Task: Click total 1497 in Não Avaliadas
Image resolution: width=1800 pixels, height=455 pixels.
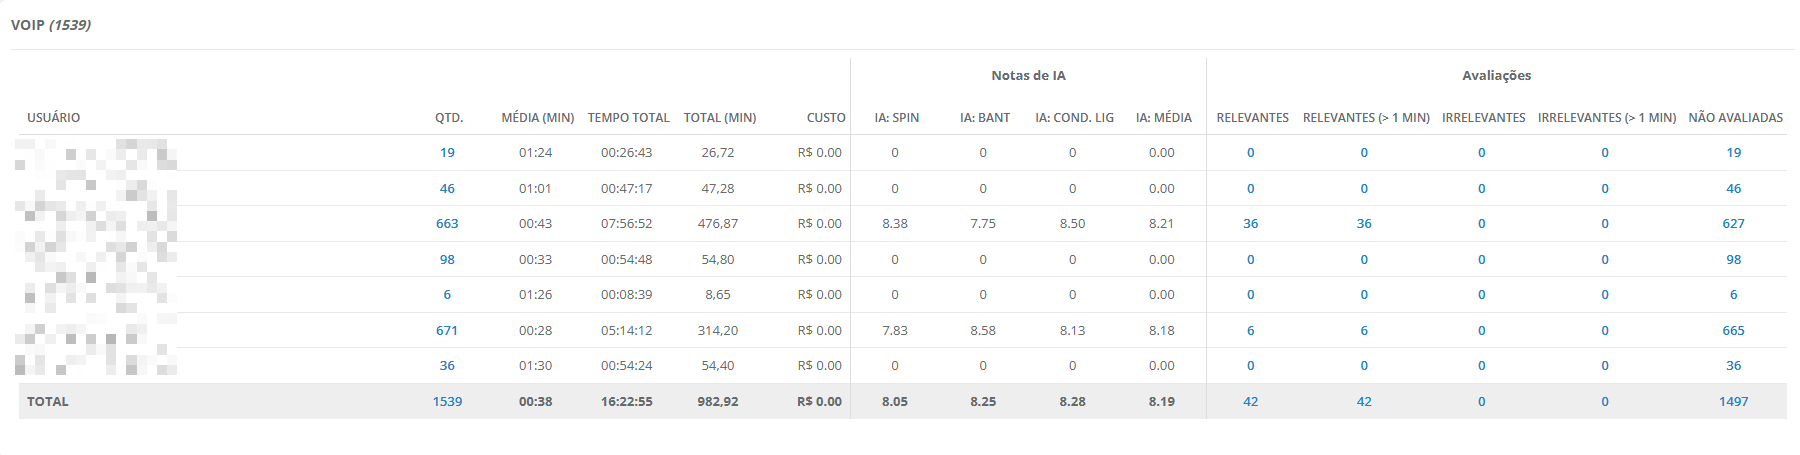Action: (x=1733, y=401)
